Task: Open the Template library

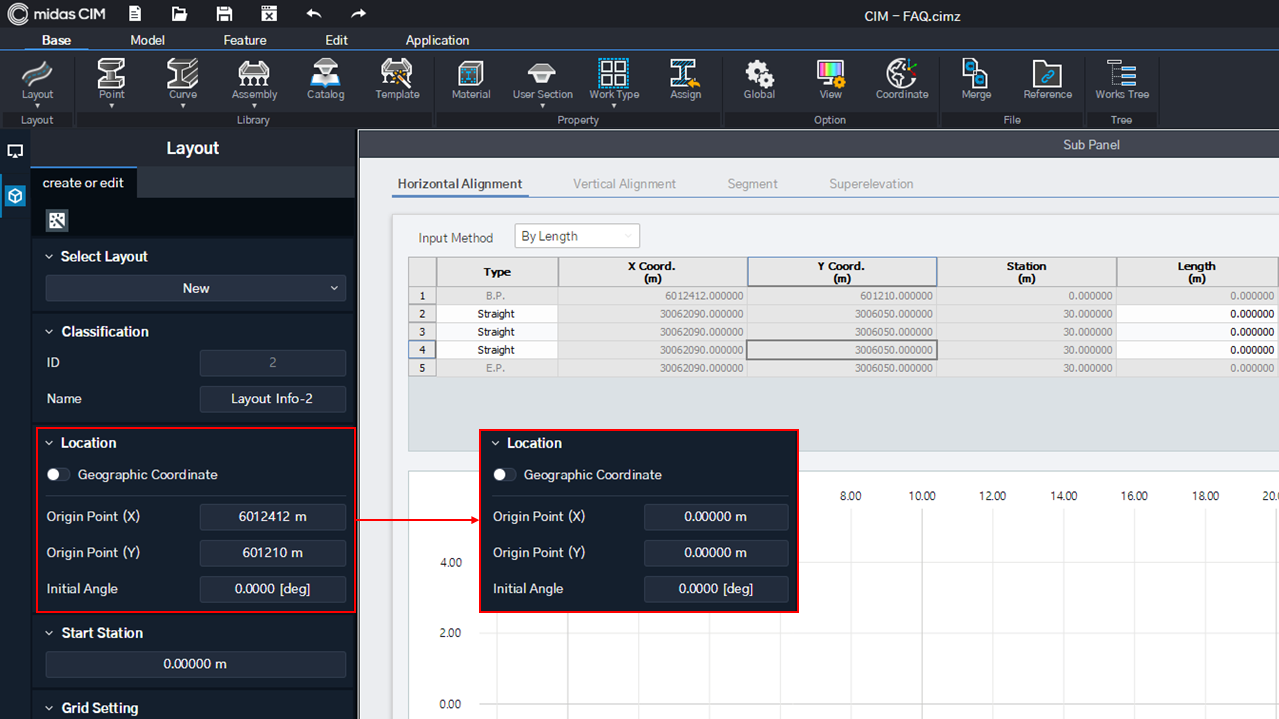Action: tap(396, 80)
